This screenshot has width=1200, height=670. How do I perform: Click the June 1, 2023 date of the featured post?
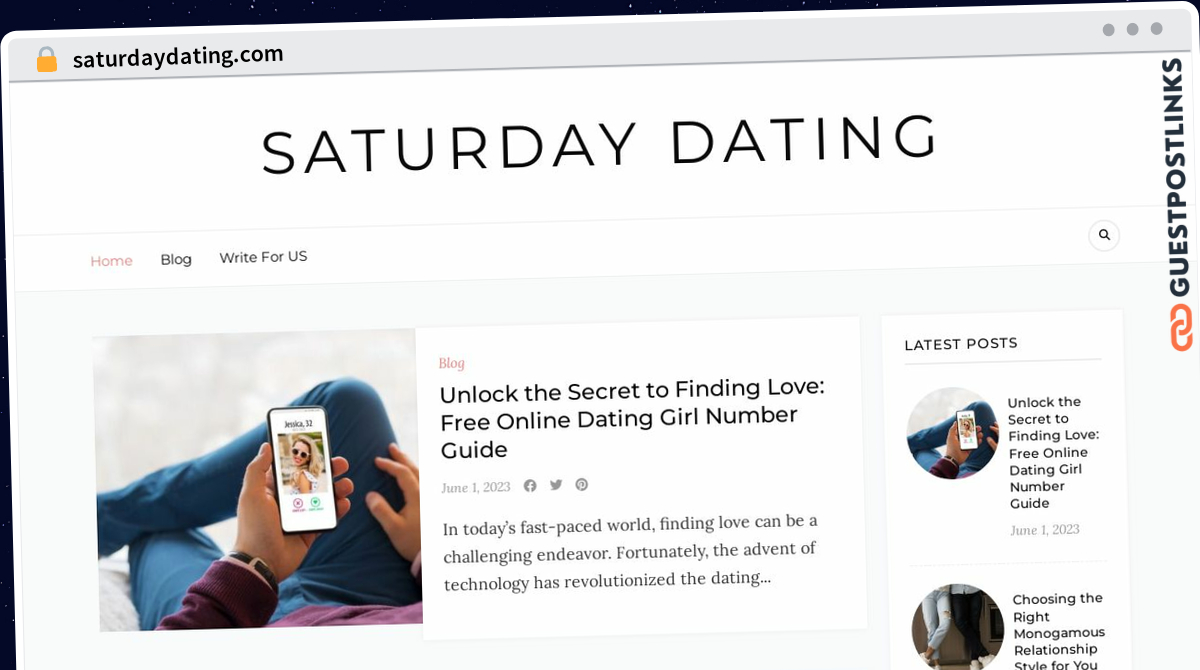476,487
